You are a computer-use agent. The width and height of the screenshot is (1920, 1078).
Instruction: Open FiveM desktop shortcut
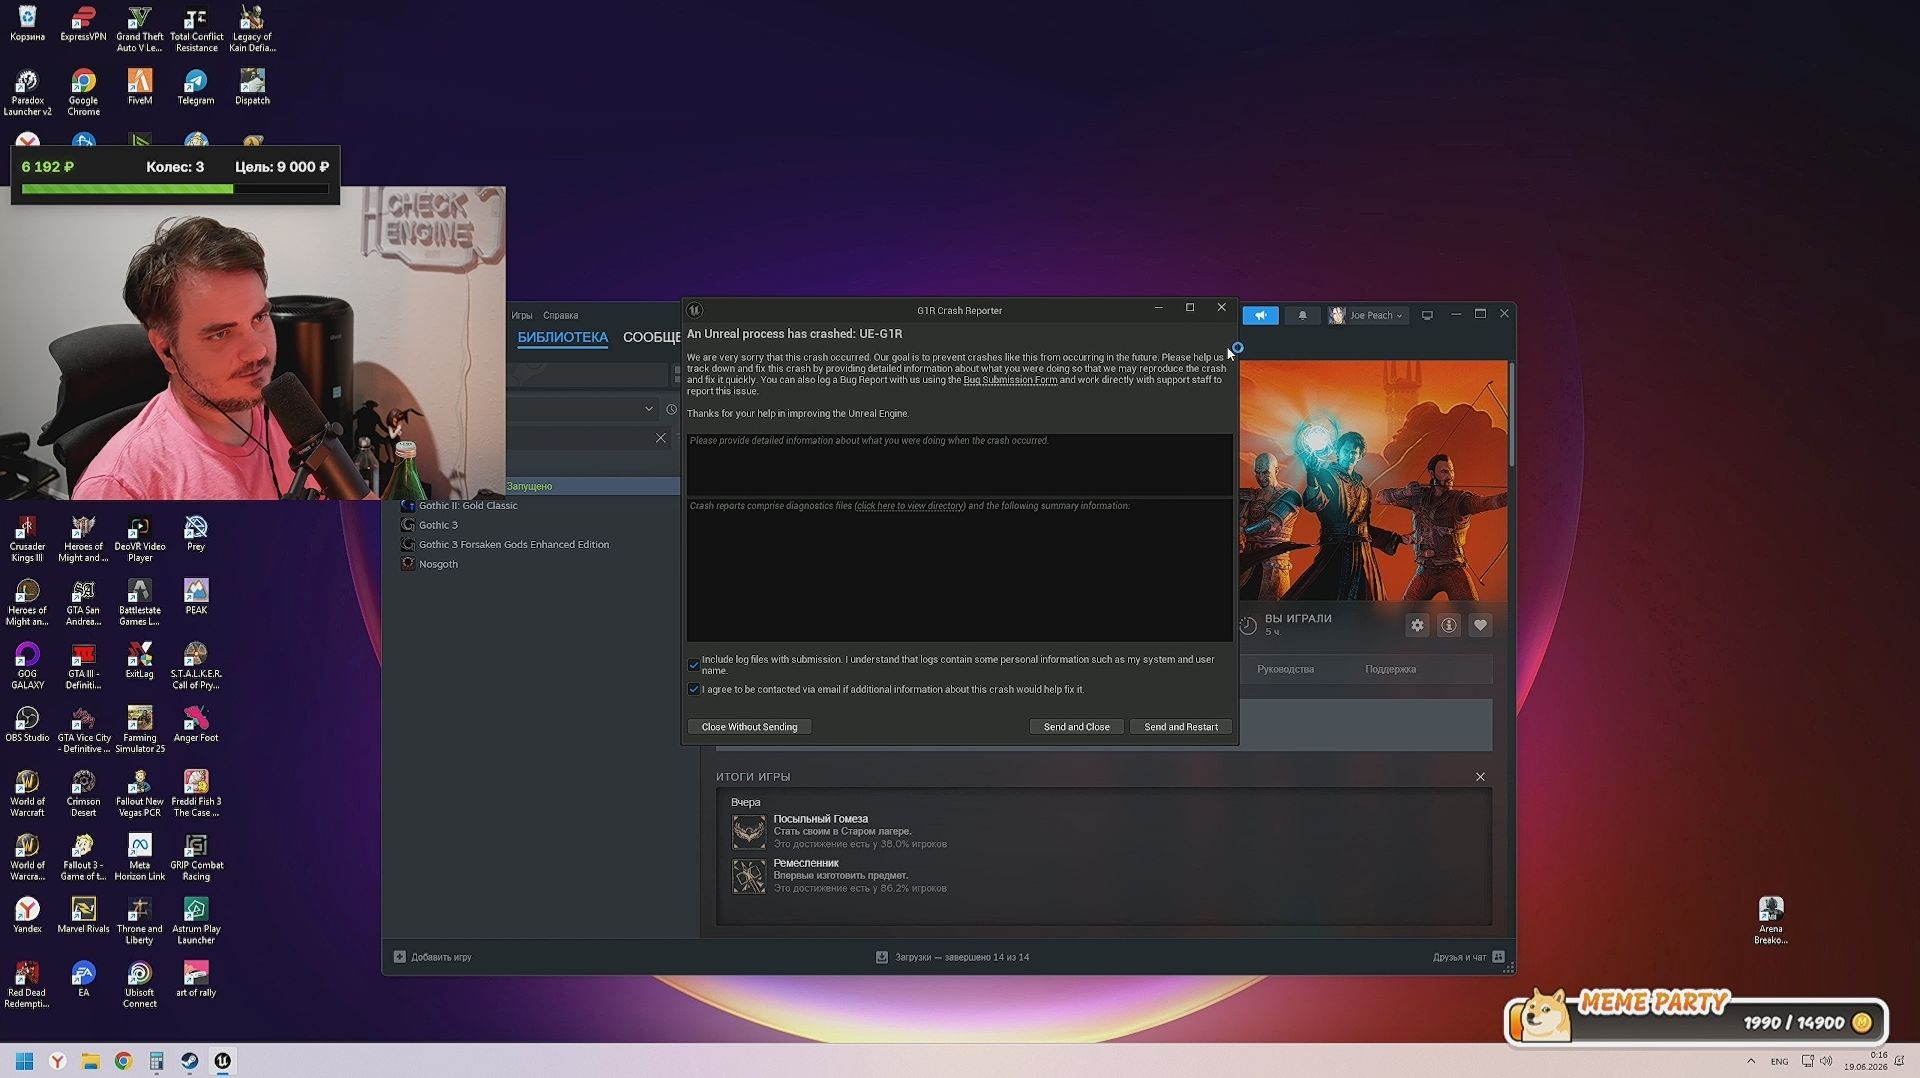pos(140,87)
